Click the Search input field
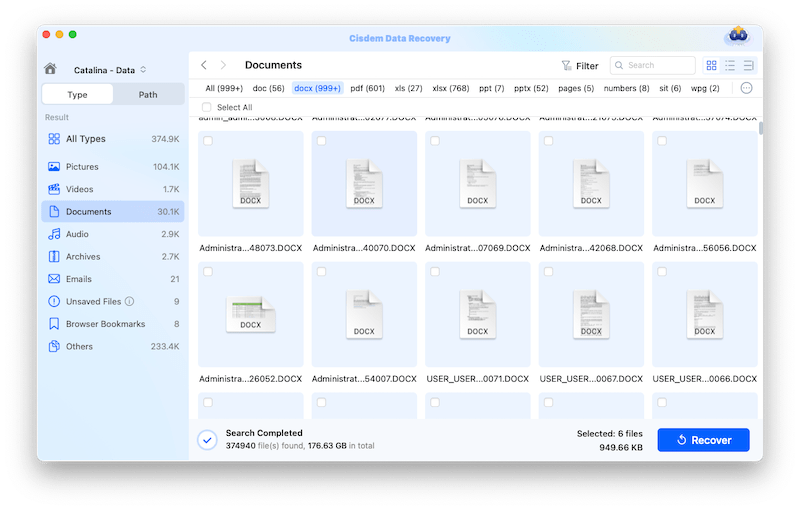Image resolution: width=800 pixels, height=510 pixels. tap(658, 65)
